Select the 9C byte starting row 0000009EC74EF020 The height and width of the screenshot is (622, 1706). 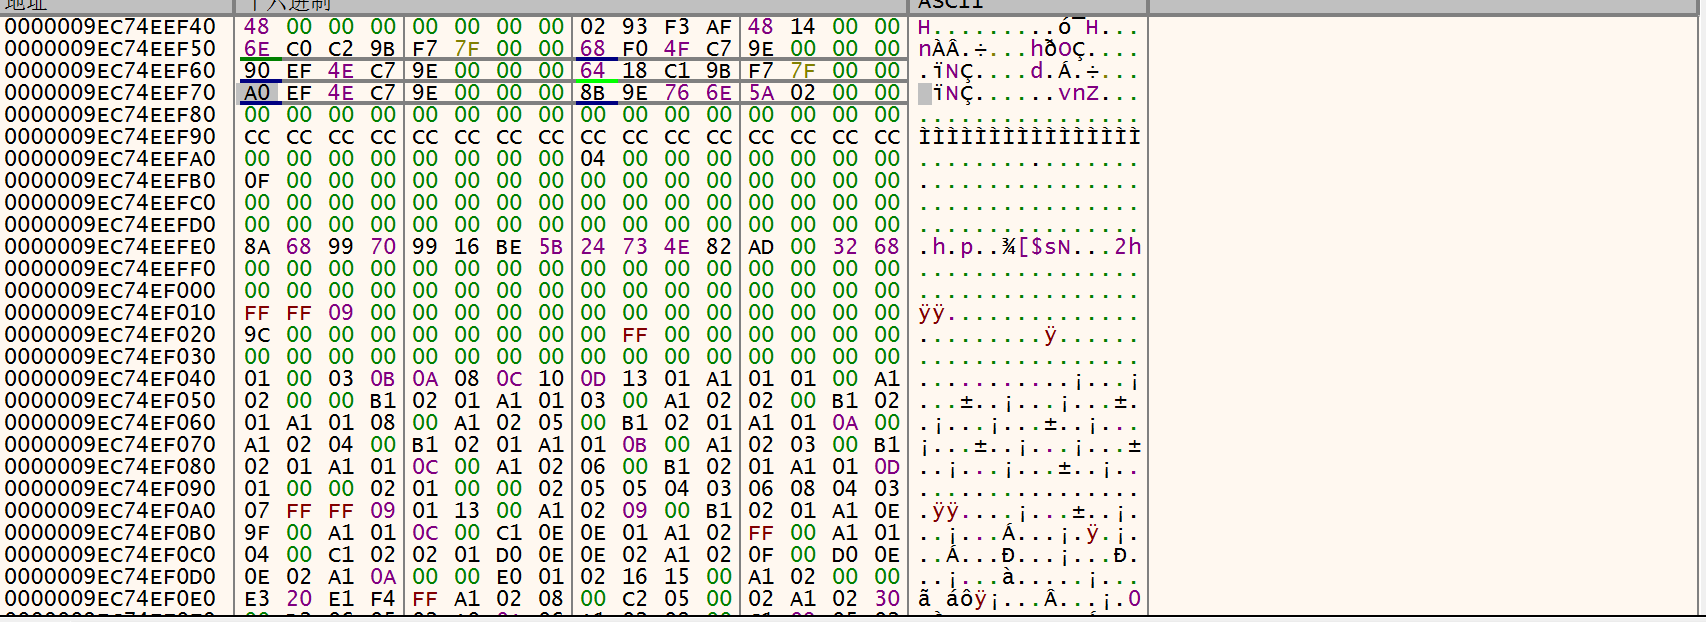[x=257, y=335]
